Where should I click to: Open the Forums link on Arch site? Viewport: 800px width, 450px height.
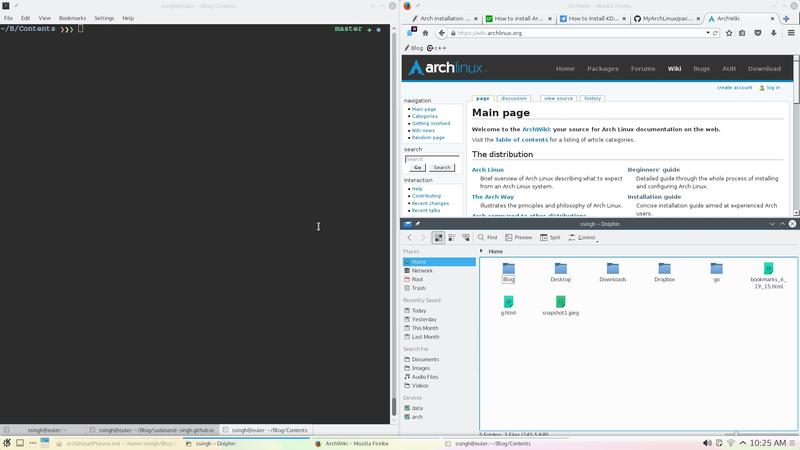643,69
